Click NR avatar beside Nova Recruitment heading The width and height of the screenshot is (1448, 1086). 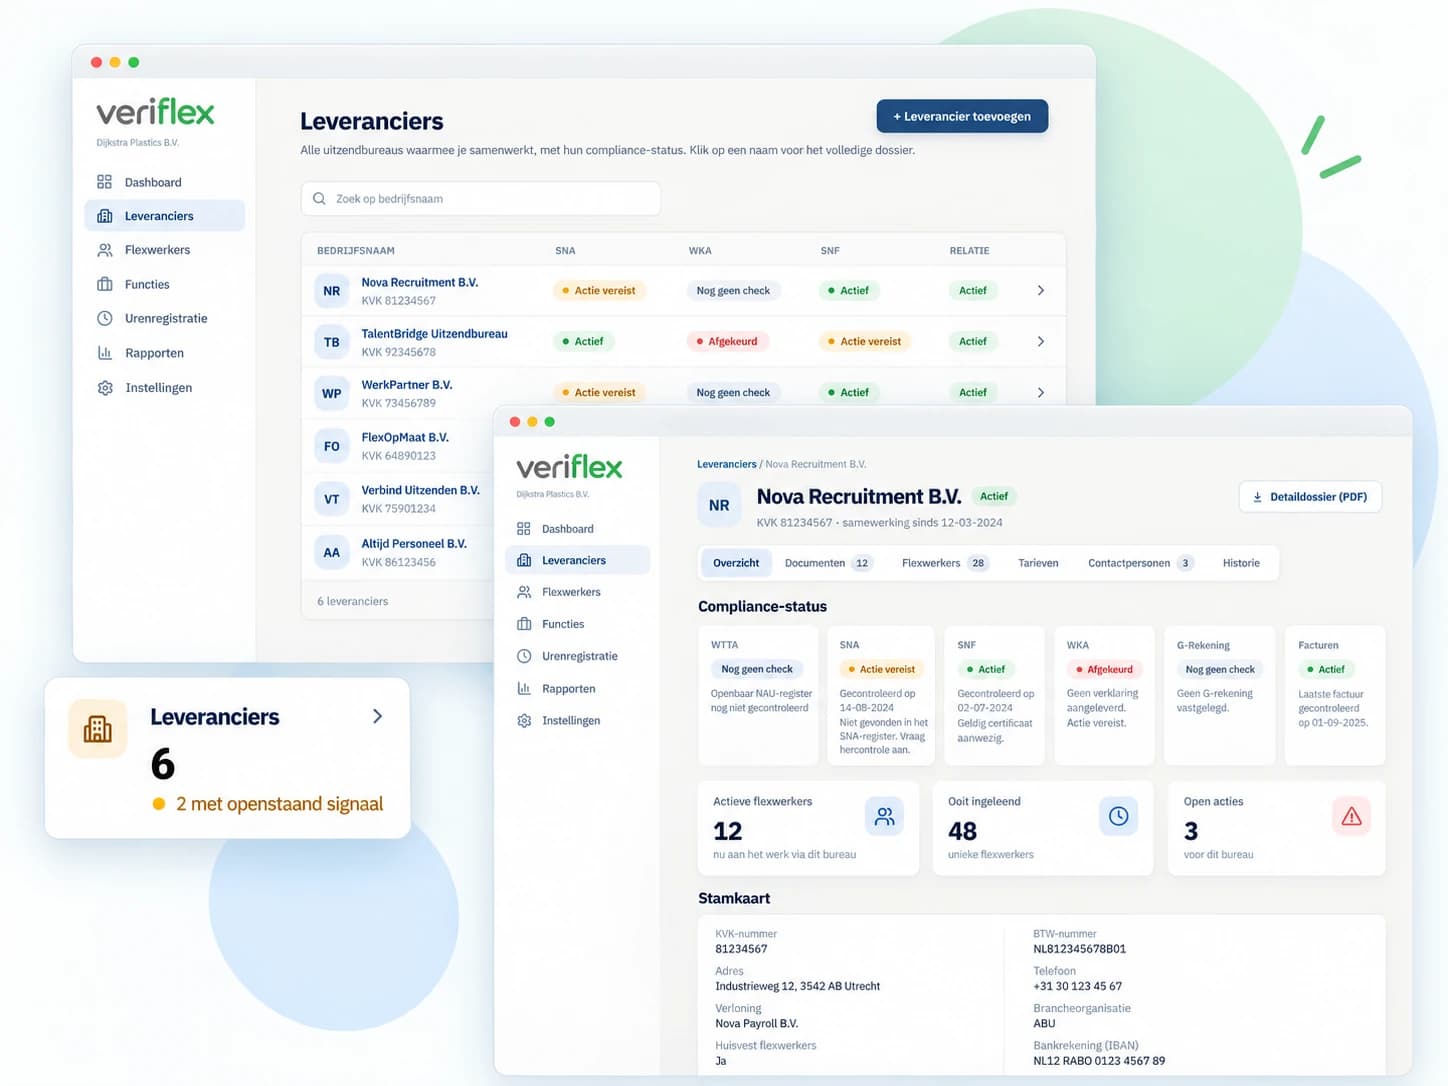[x=719, y=505]
